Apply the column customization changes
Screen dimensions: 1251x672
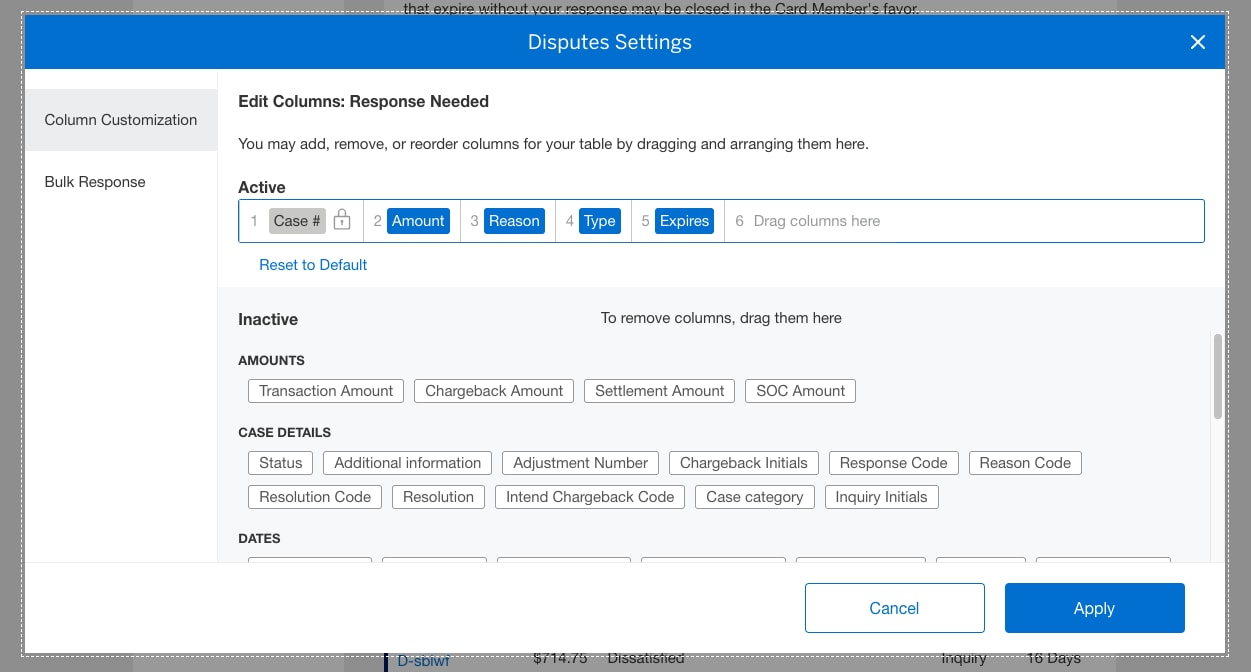pyautogui.click(x=1094, y=607)
